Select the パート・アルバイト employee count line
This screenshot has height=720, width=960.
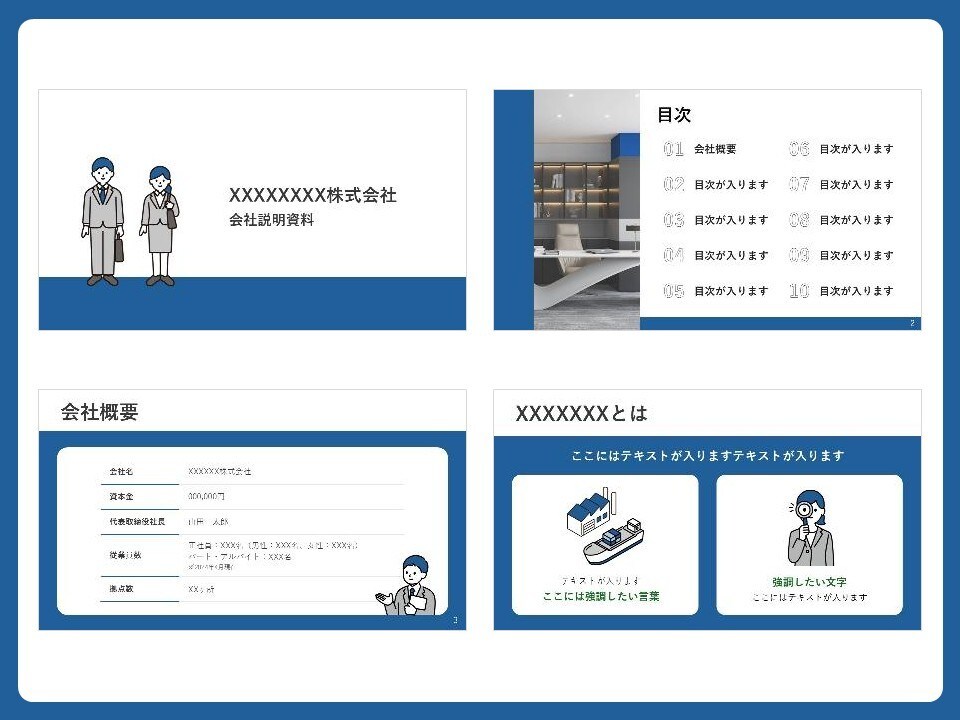click(x=240, y=557)
